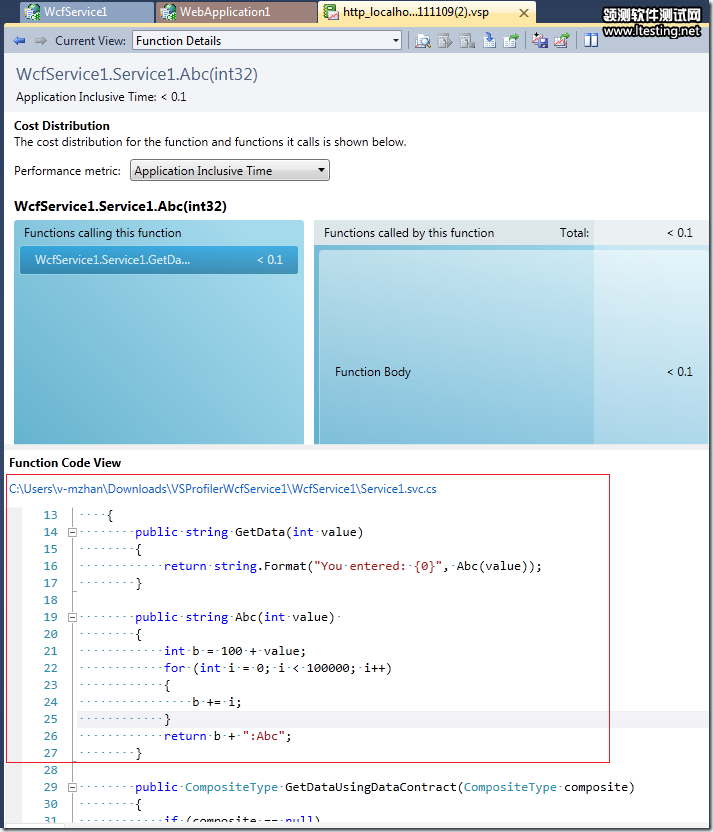Click the 'b += i;' code line
Image resolution: width=713 pixels, height=832 pixels.
(x=217, y=702)
